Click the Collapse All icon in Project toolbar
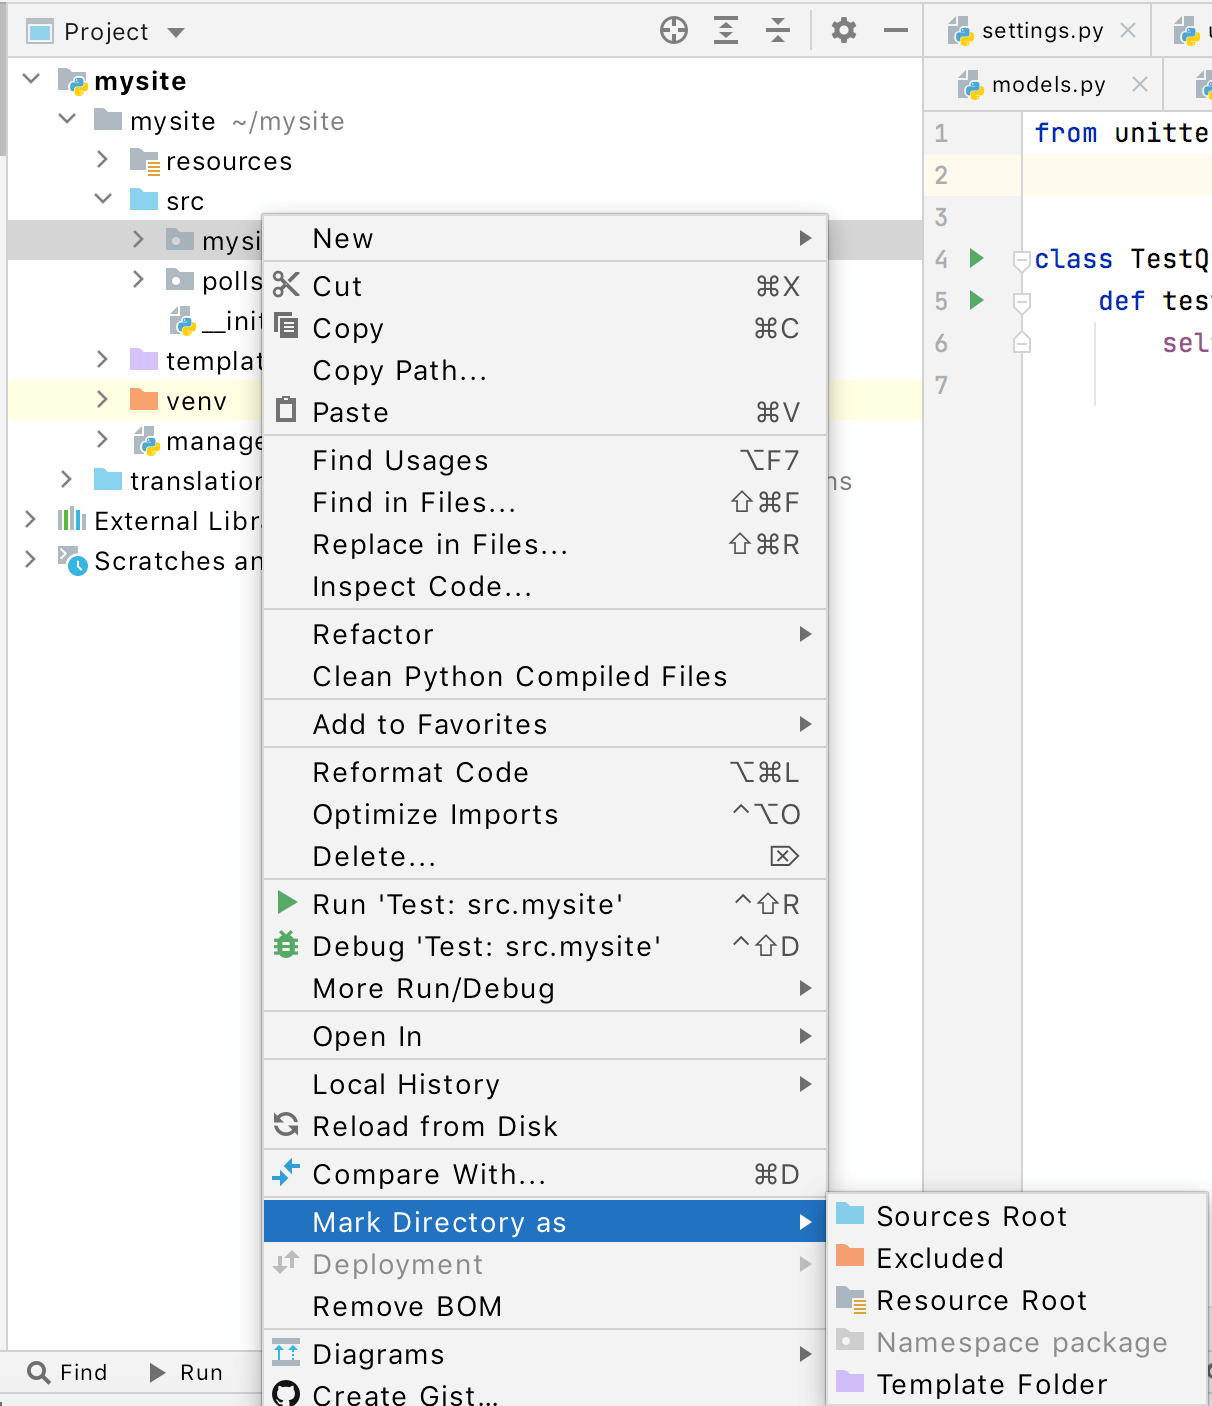 pos(777,30)
